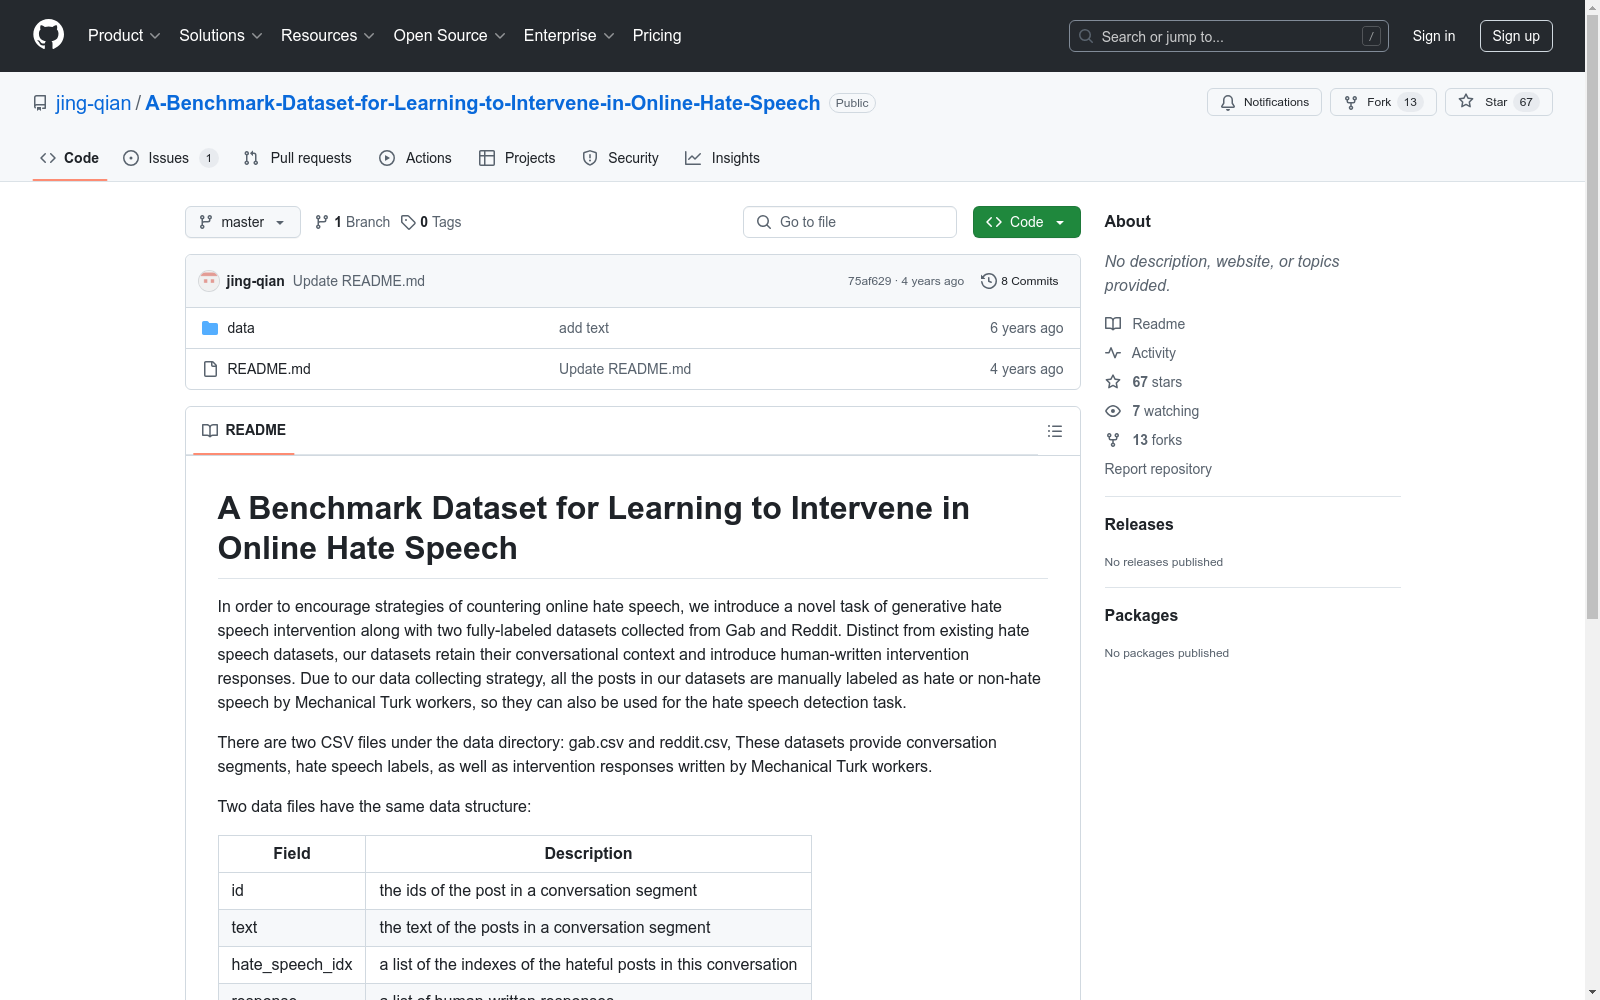This screenshot has height=1000, width=1600.
Task: Switch to the Insights tab
Action: click(722, 158)
